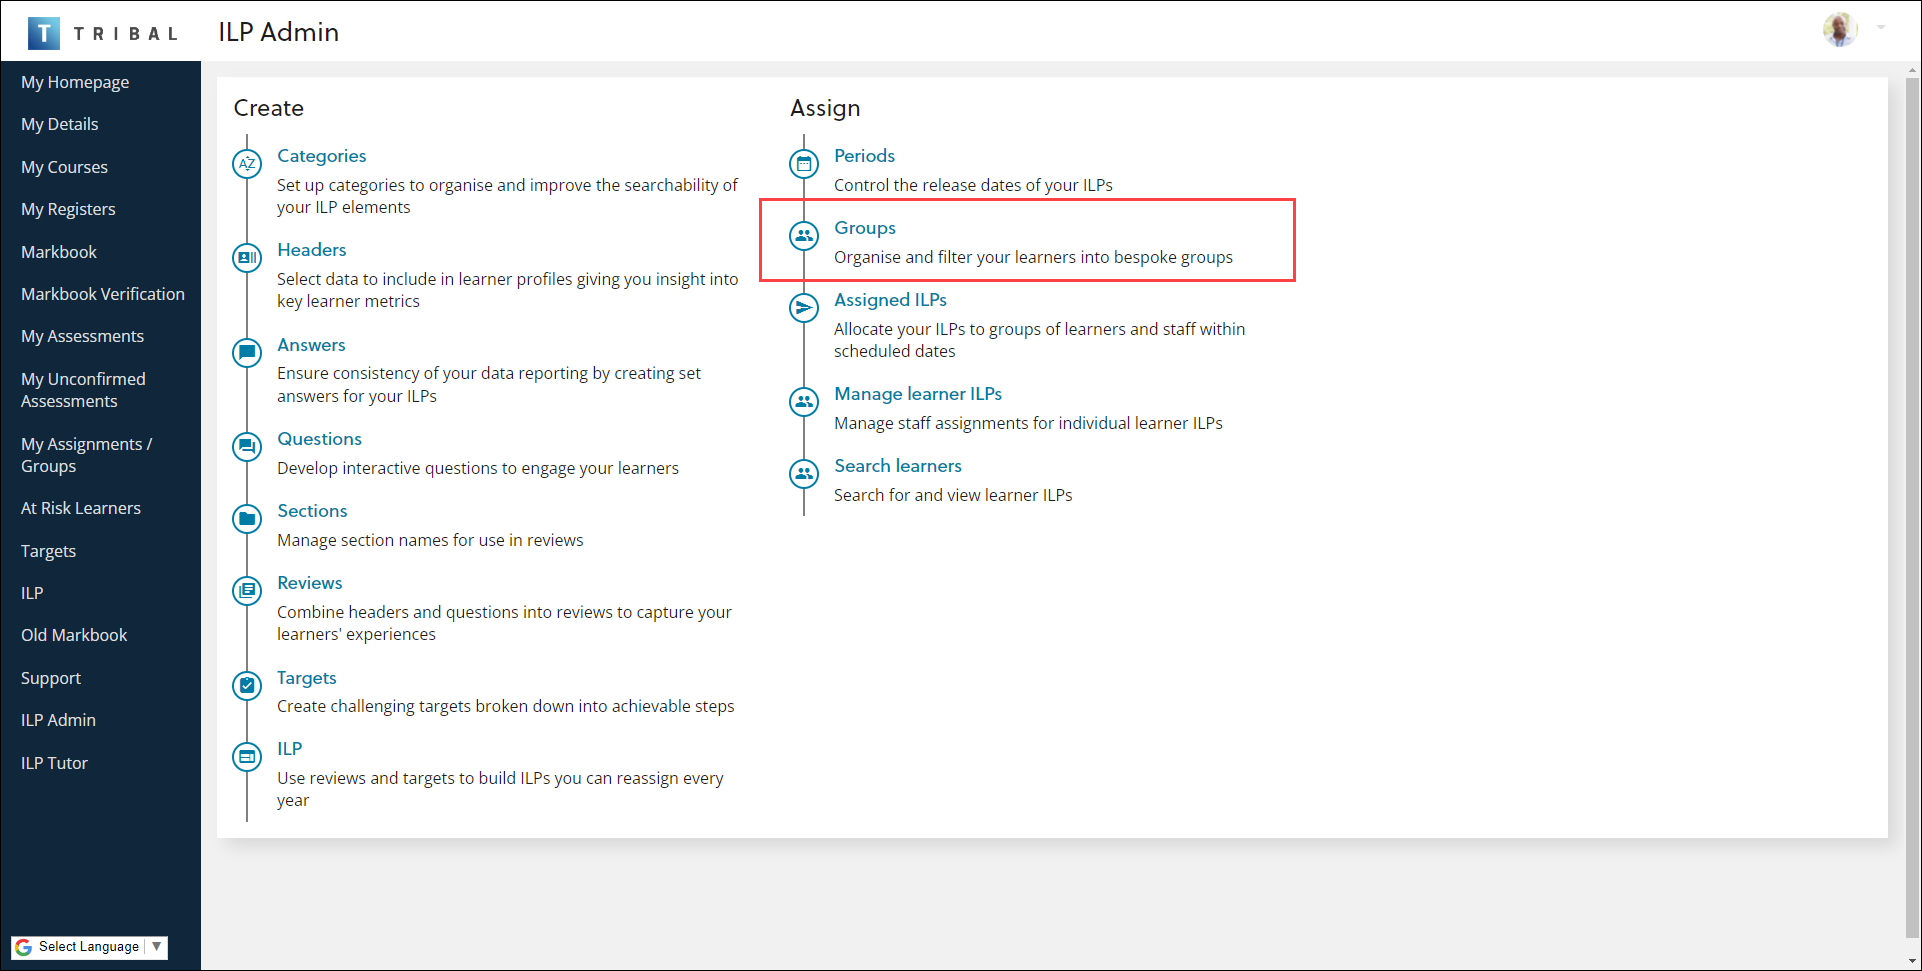
Task: Click the Search learners people icon
Action: click(x=804, y=473)
